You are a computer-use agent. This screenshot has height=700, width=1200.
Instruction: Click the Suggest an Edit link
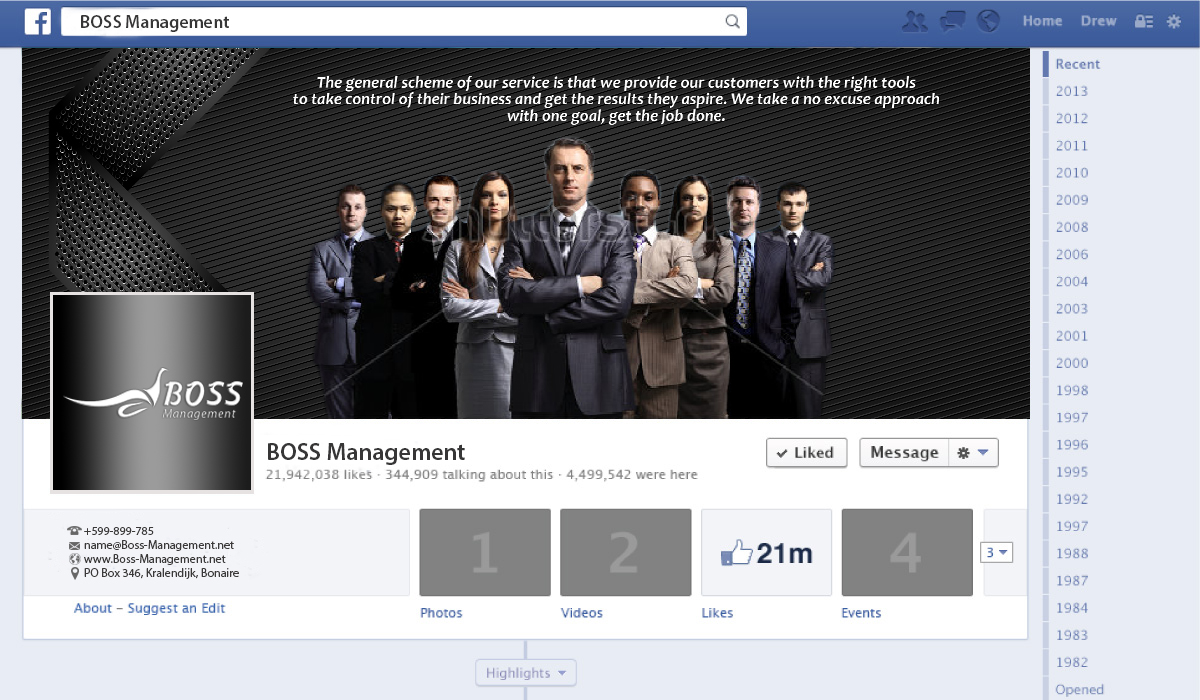pos(177,608)
